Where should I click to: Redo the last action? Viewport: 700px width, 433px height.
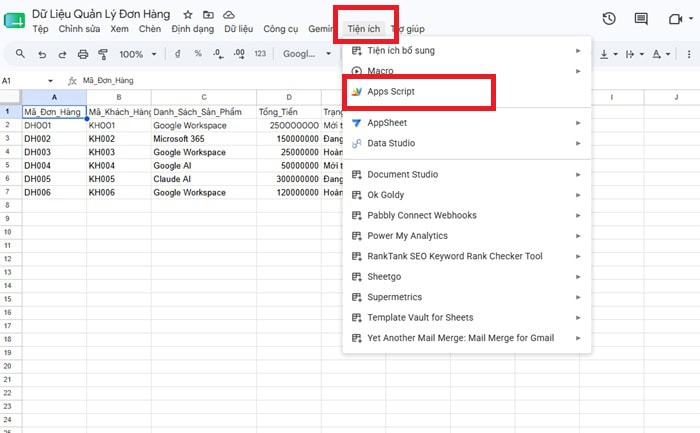click(x=62, y=54)
